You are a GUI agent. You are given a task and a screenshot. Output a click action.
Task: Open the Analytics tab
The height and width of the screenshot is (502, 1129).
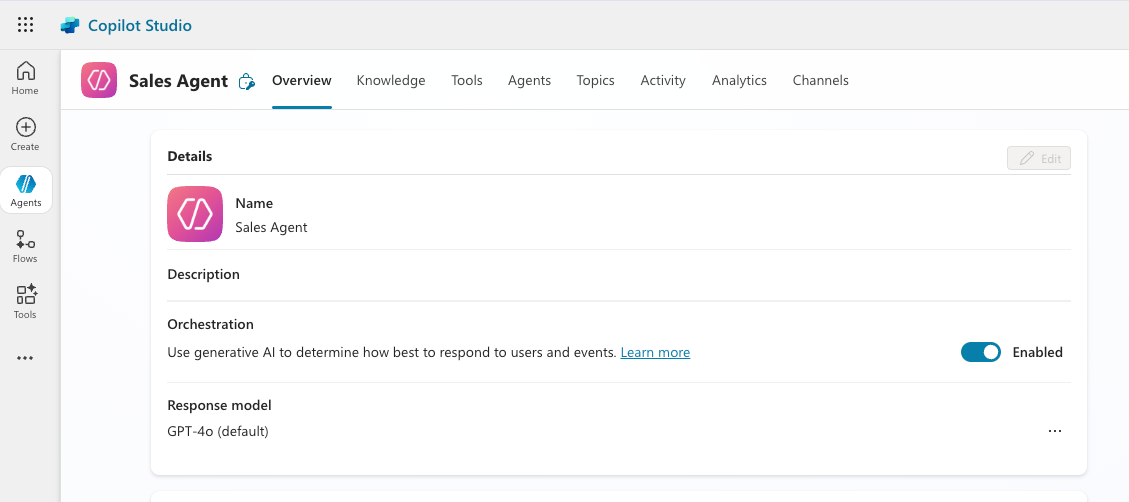739,81
